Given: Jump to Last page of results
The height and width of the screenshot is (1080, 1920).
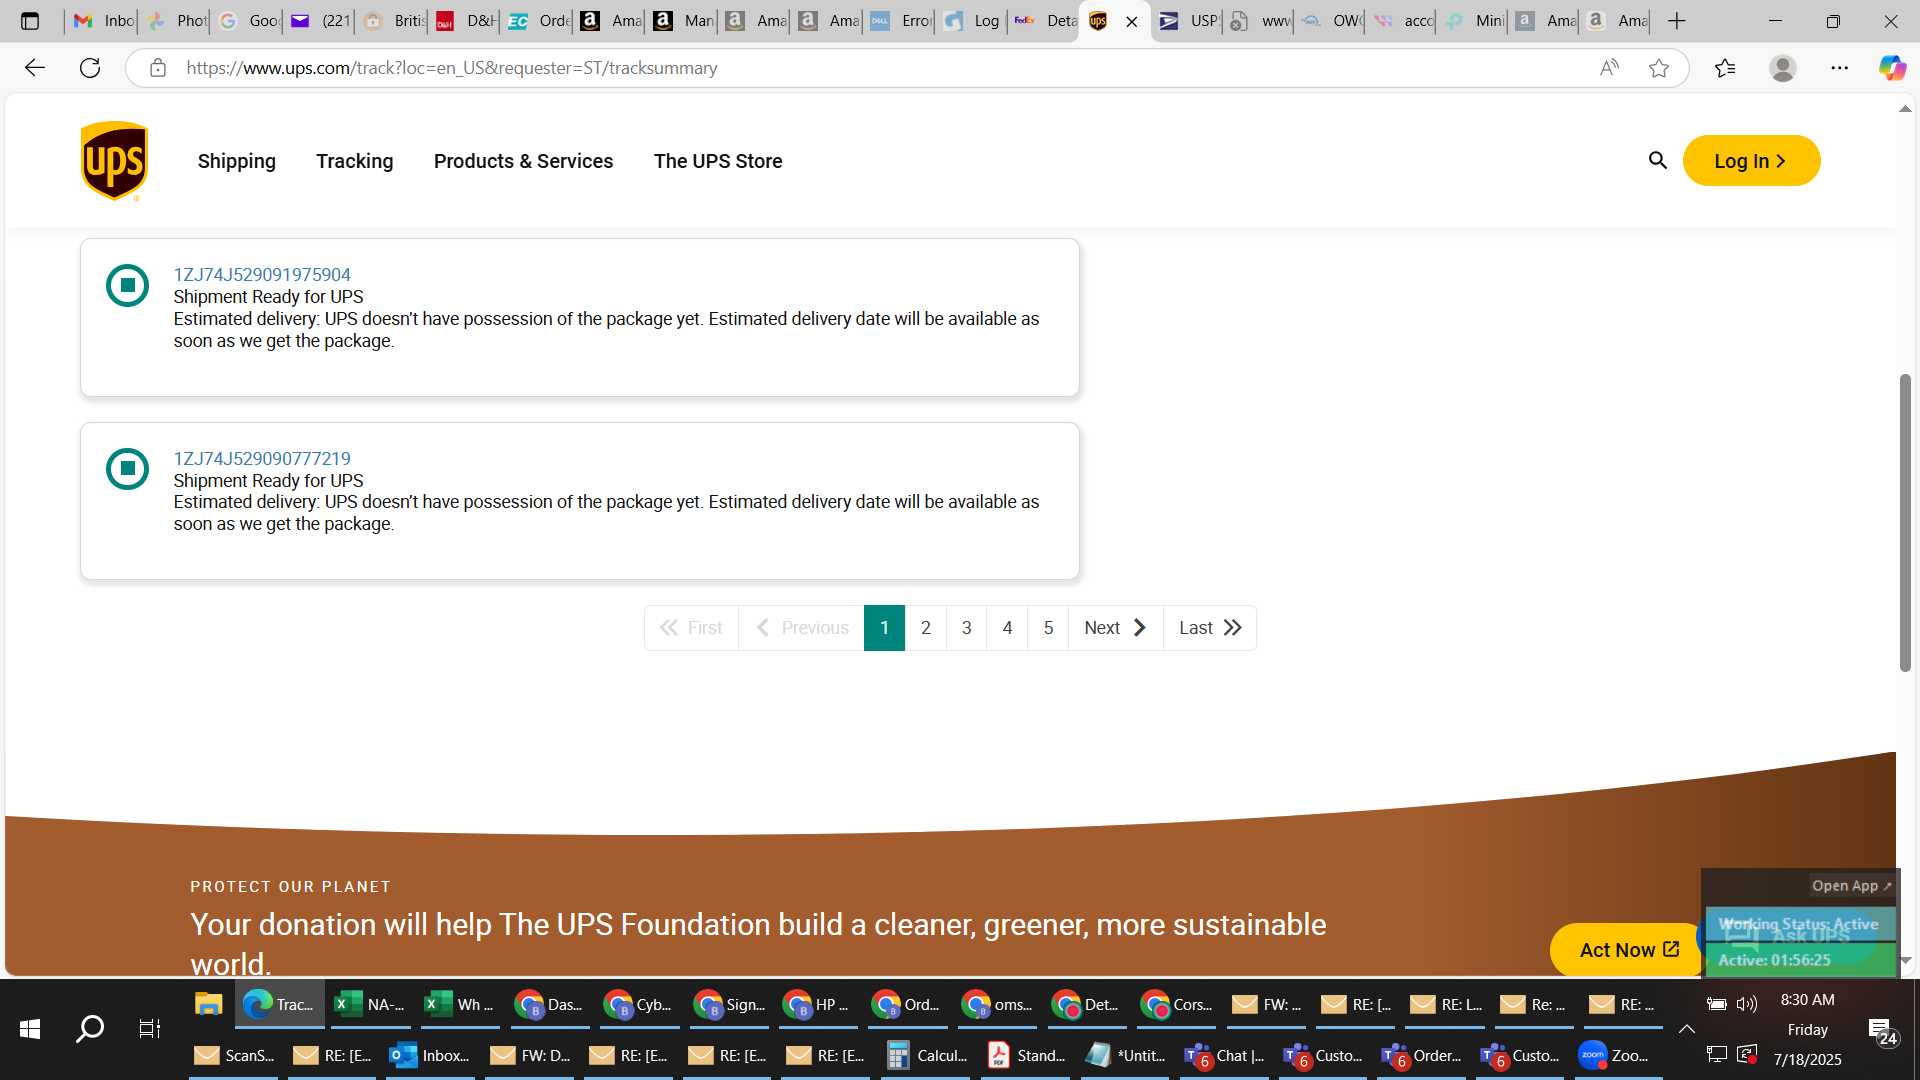Looking at the screenshot, I should pos(1210,628).
